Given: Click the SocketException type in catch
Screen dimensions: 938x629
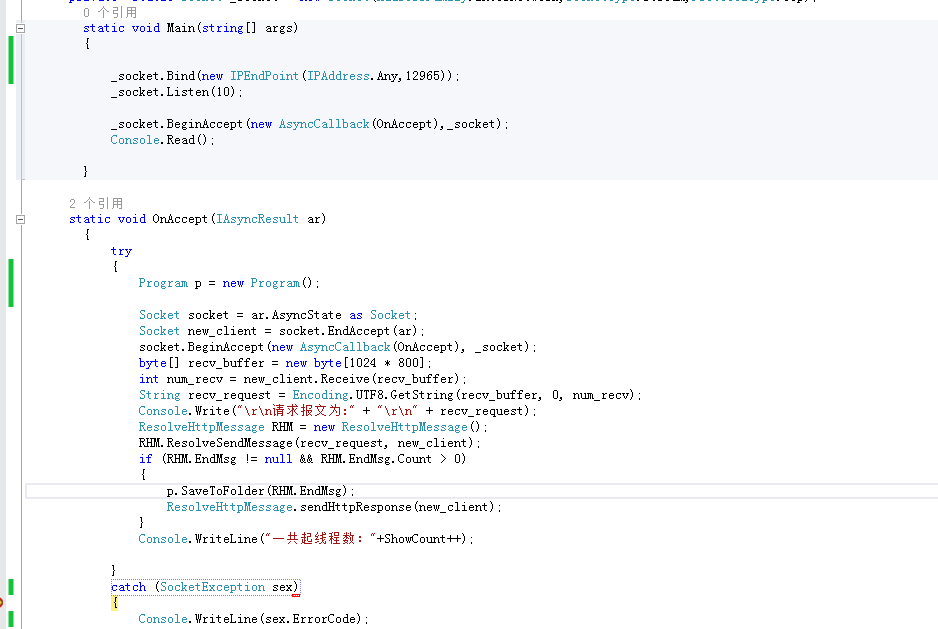Looking at the screenshot, I should pyautogui.click(x=212, y=587).
